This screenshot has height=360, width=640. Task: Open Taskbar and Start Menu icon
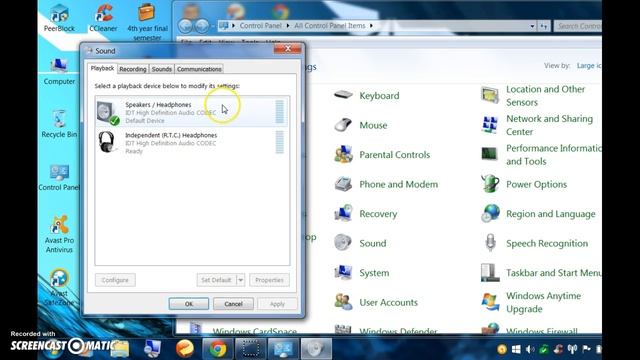490,272
